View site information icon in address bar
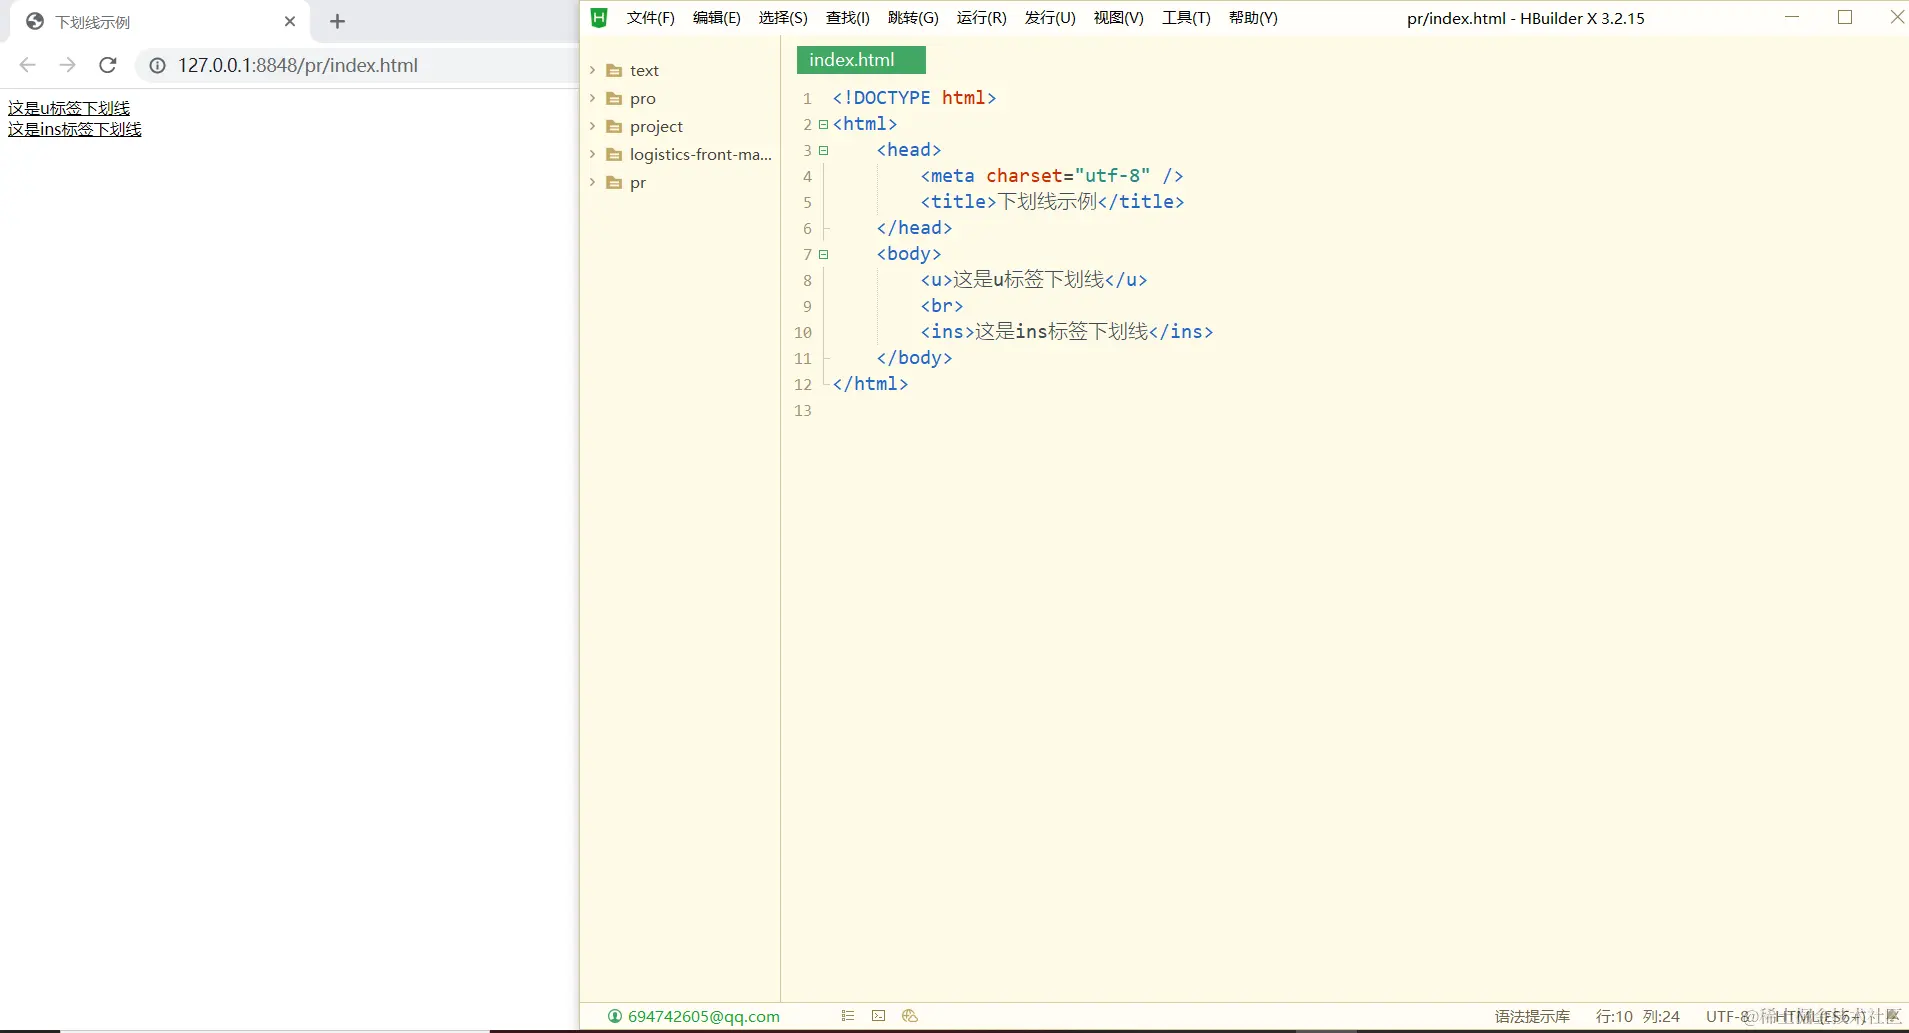The image size is (1909, 1033). click(x=157, y=66)
